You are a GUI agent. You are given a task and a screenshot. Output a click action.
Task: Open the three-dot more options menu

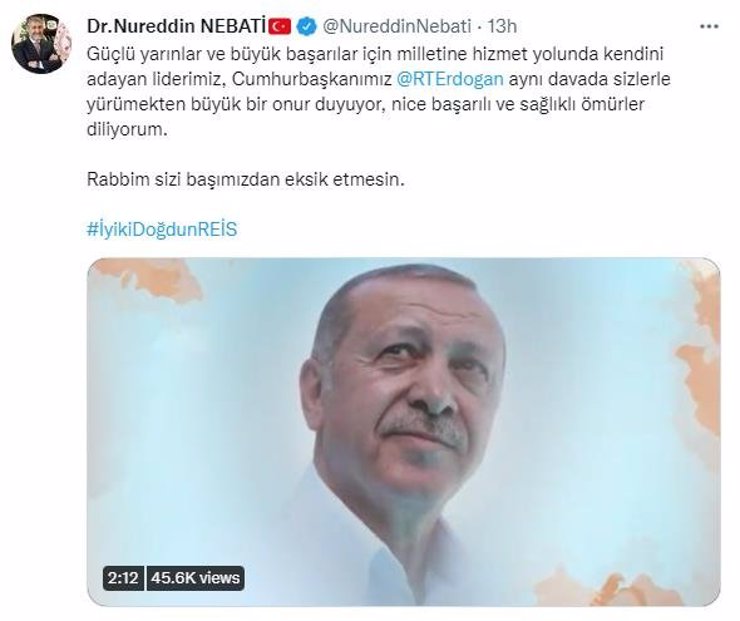[708, 27]
